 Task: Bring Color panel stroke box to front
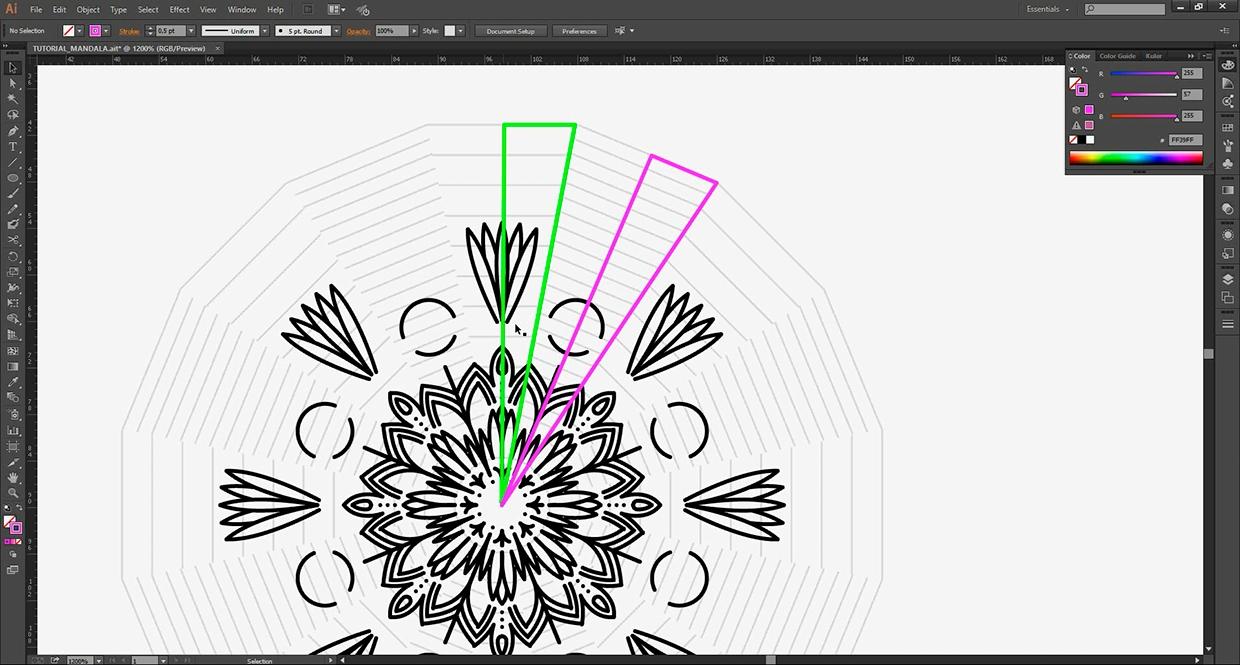tap(1081, 89)
